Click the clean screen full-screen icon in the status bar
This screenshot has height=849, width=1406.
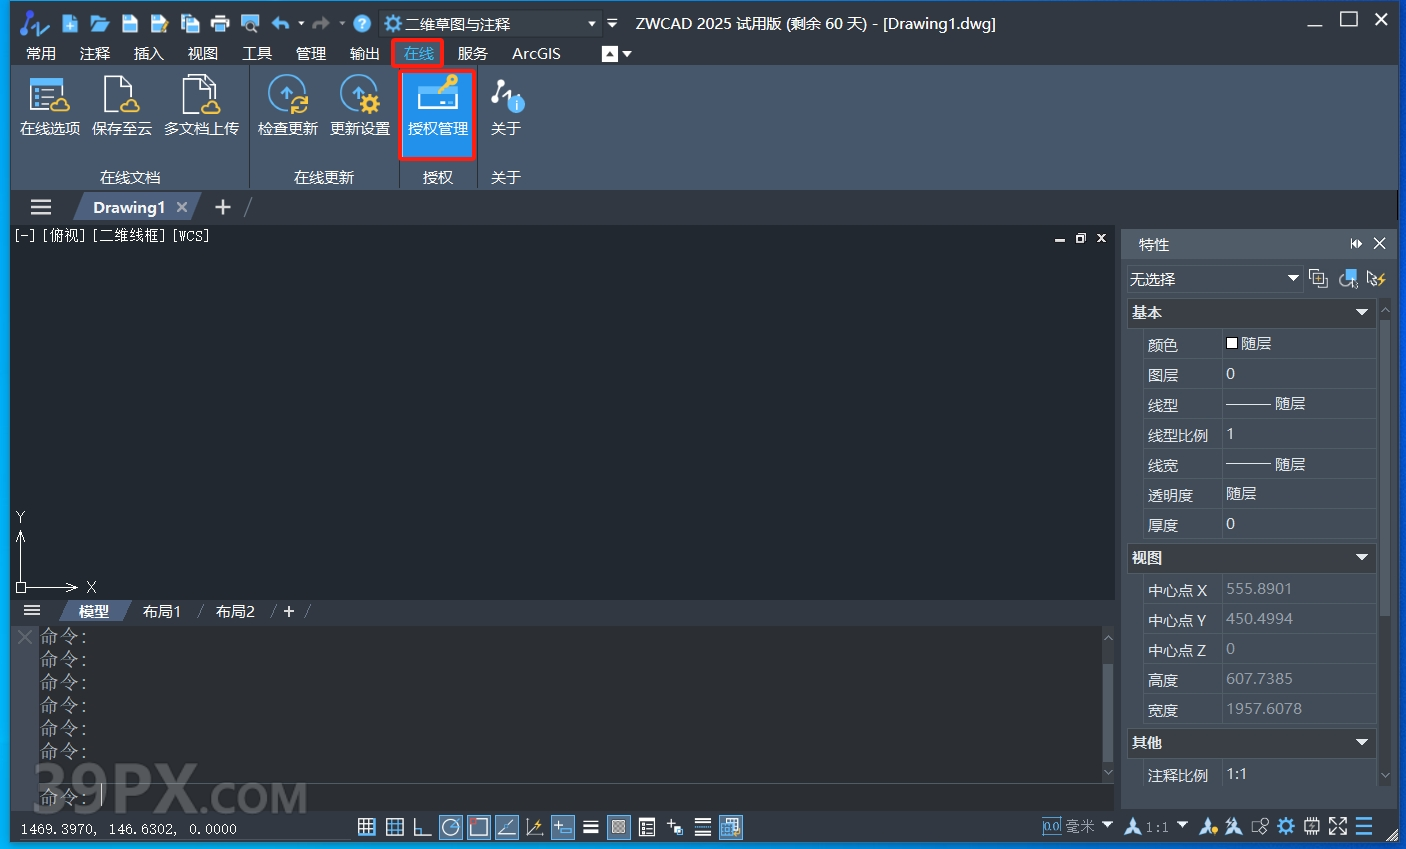coord(1338,826)
